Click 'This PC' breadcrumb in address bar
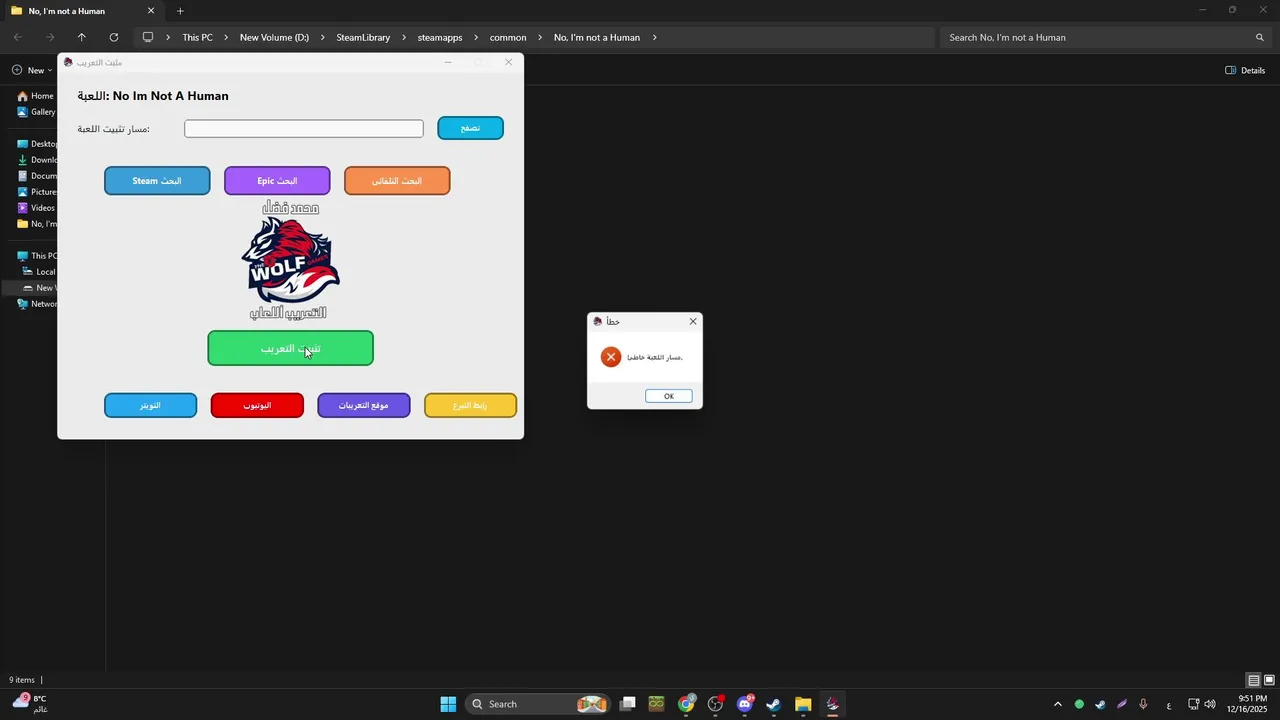The width and height of the screenshot is (1280, 720). point(197,37)
